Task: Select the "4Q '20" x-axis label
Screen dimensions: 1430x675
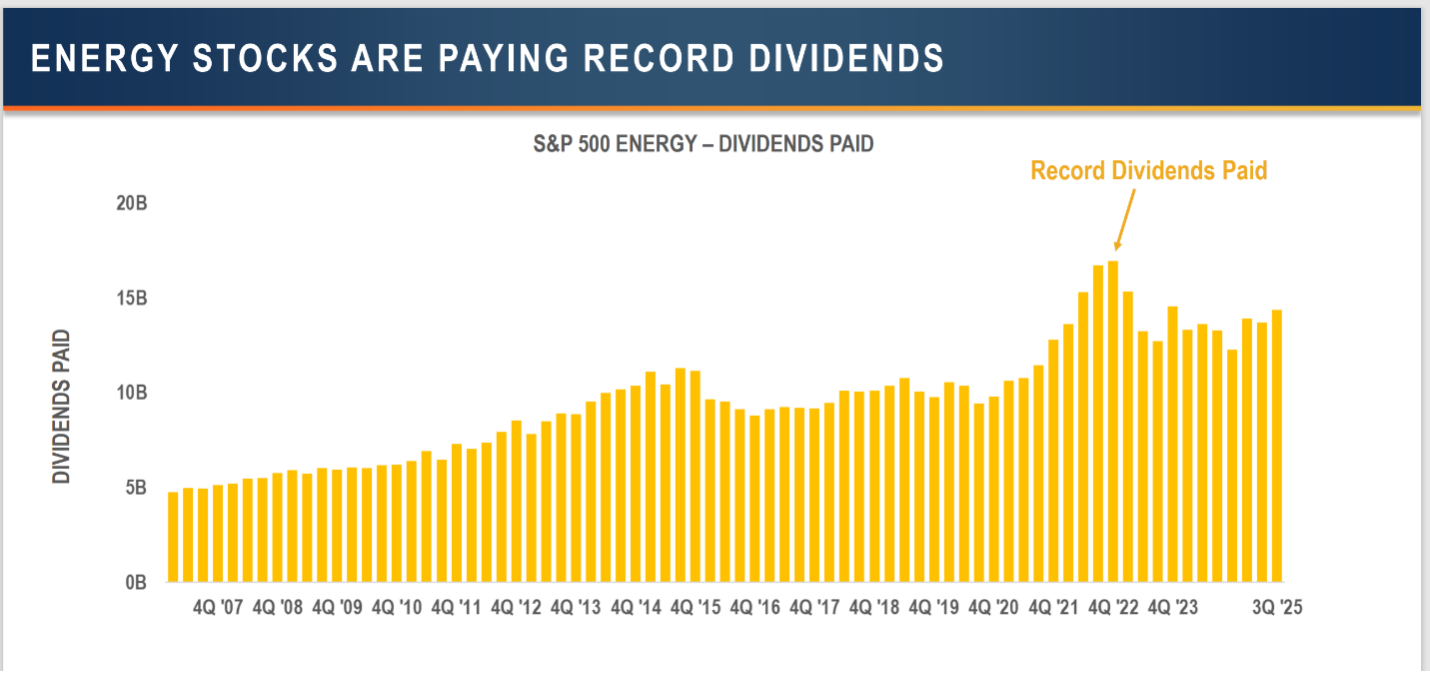Action: (994, 608)
